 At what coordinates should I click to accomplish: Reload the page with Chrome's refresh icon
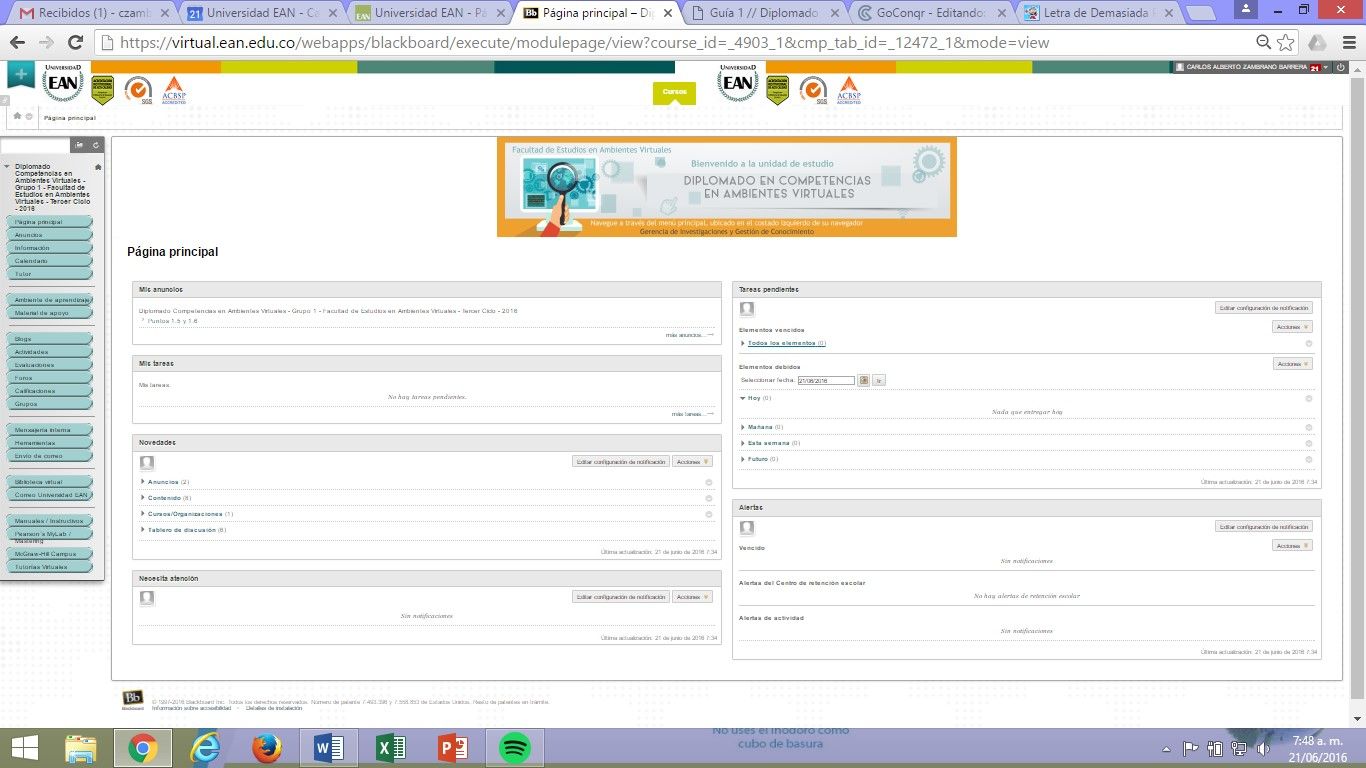pyautogui.click(x=75, y=43)
